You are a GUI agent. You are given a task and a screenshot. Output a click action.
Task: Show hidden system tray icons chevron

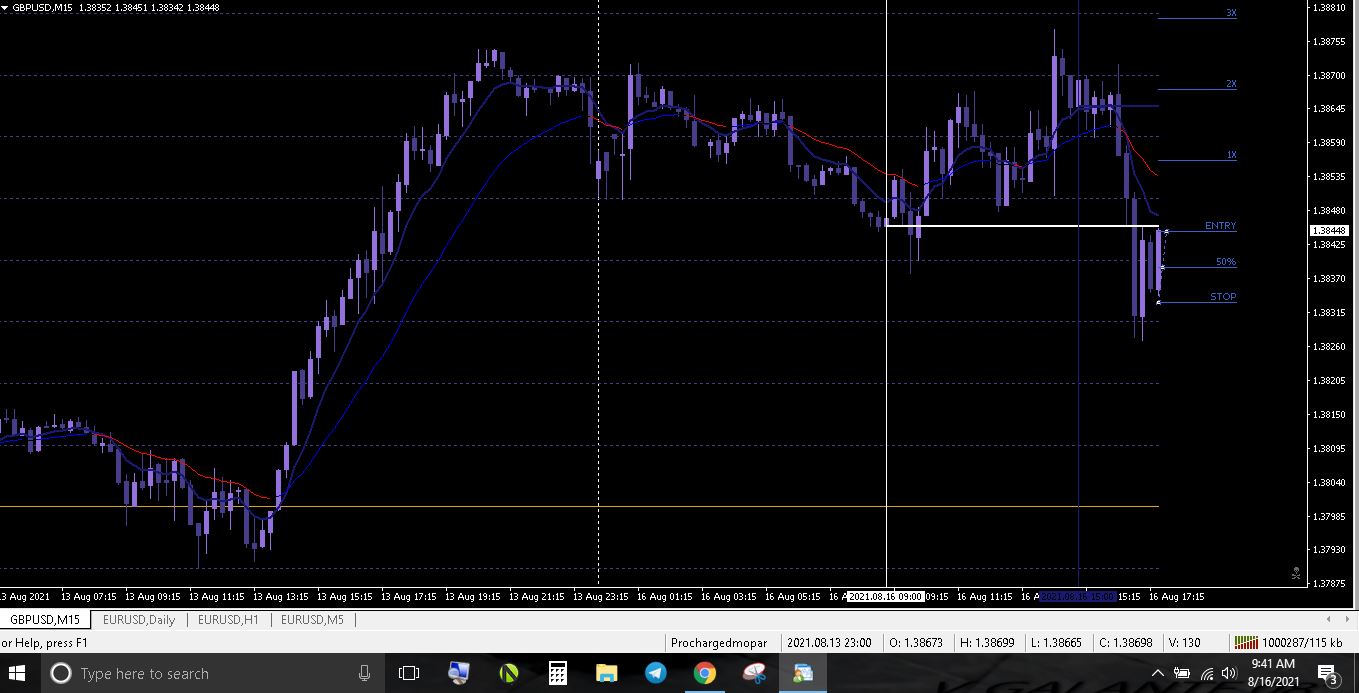[1158, 674]
